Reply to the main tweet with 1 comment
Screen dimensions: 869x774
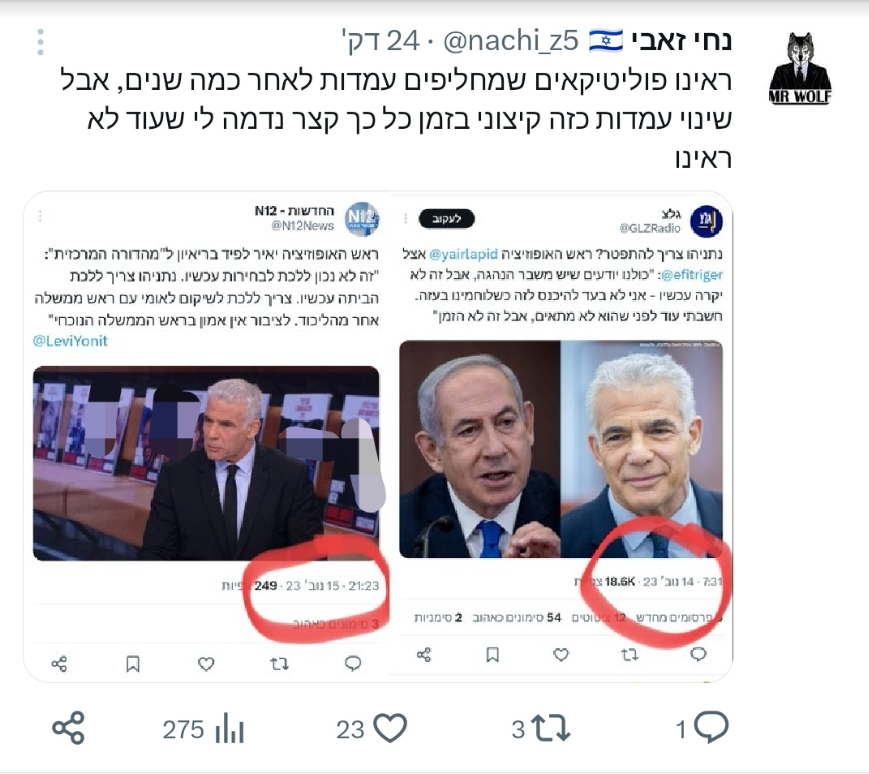pyautogui.click(x=702, y=728)
